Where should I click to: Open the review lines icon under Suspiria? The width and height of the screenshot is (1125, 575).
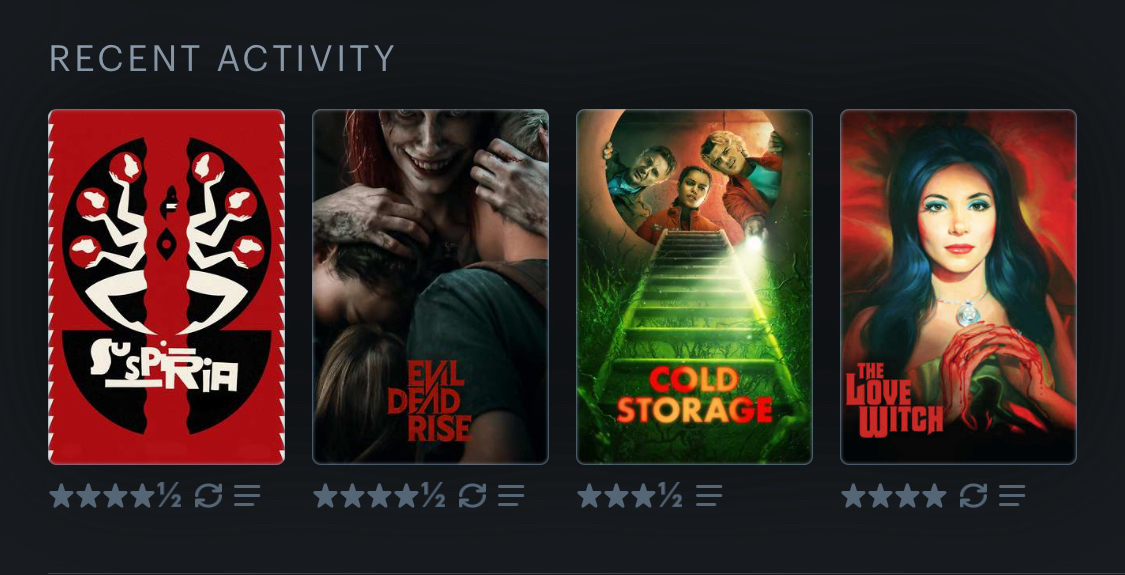pyautogui.click(x=247, y=495)
